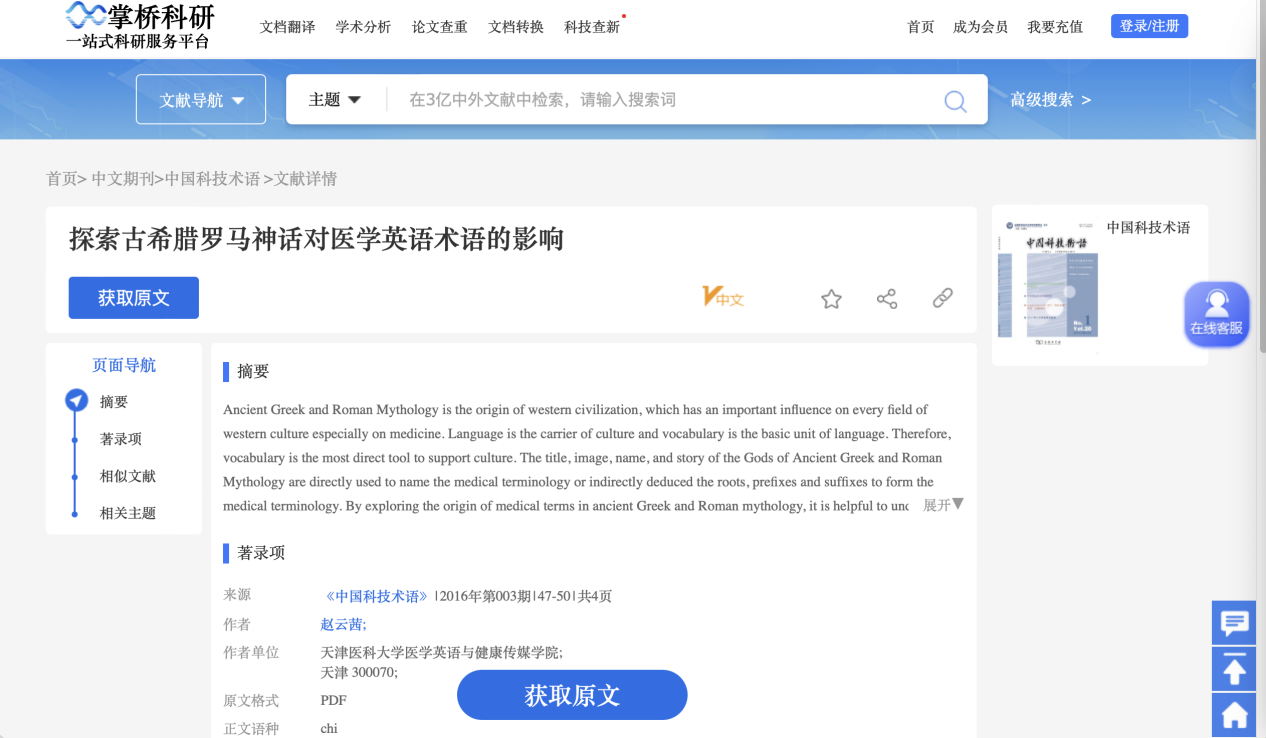
Task: Click the 文献详情 breadcrumb text
Action: [x=306, y=179]
